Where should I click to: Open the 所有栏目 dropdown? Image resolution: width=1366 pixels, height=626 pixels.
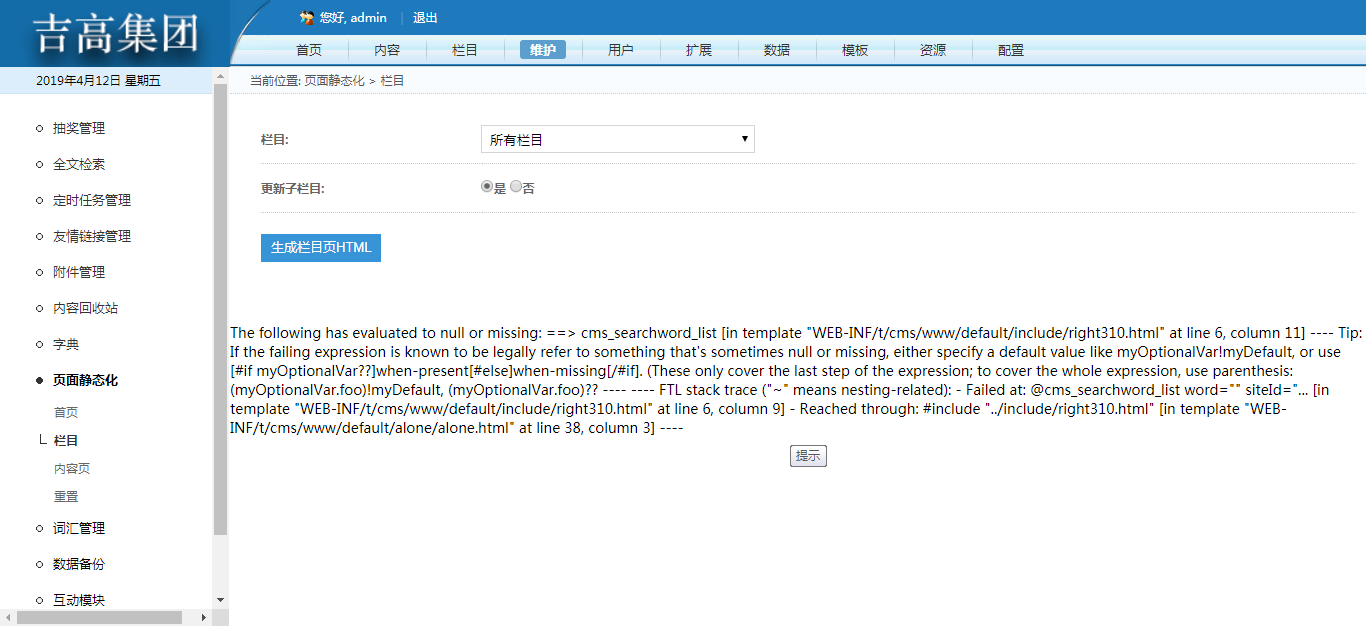(617, 140)
